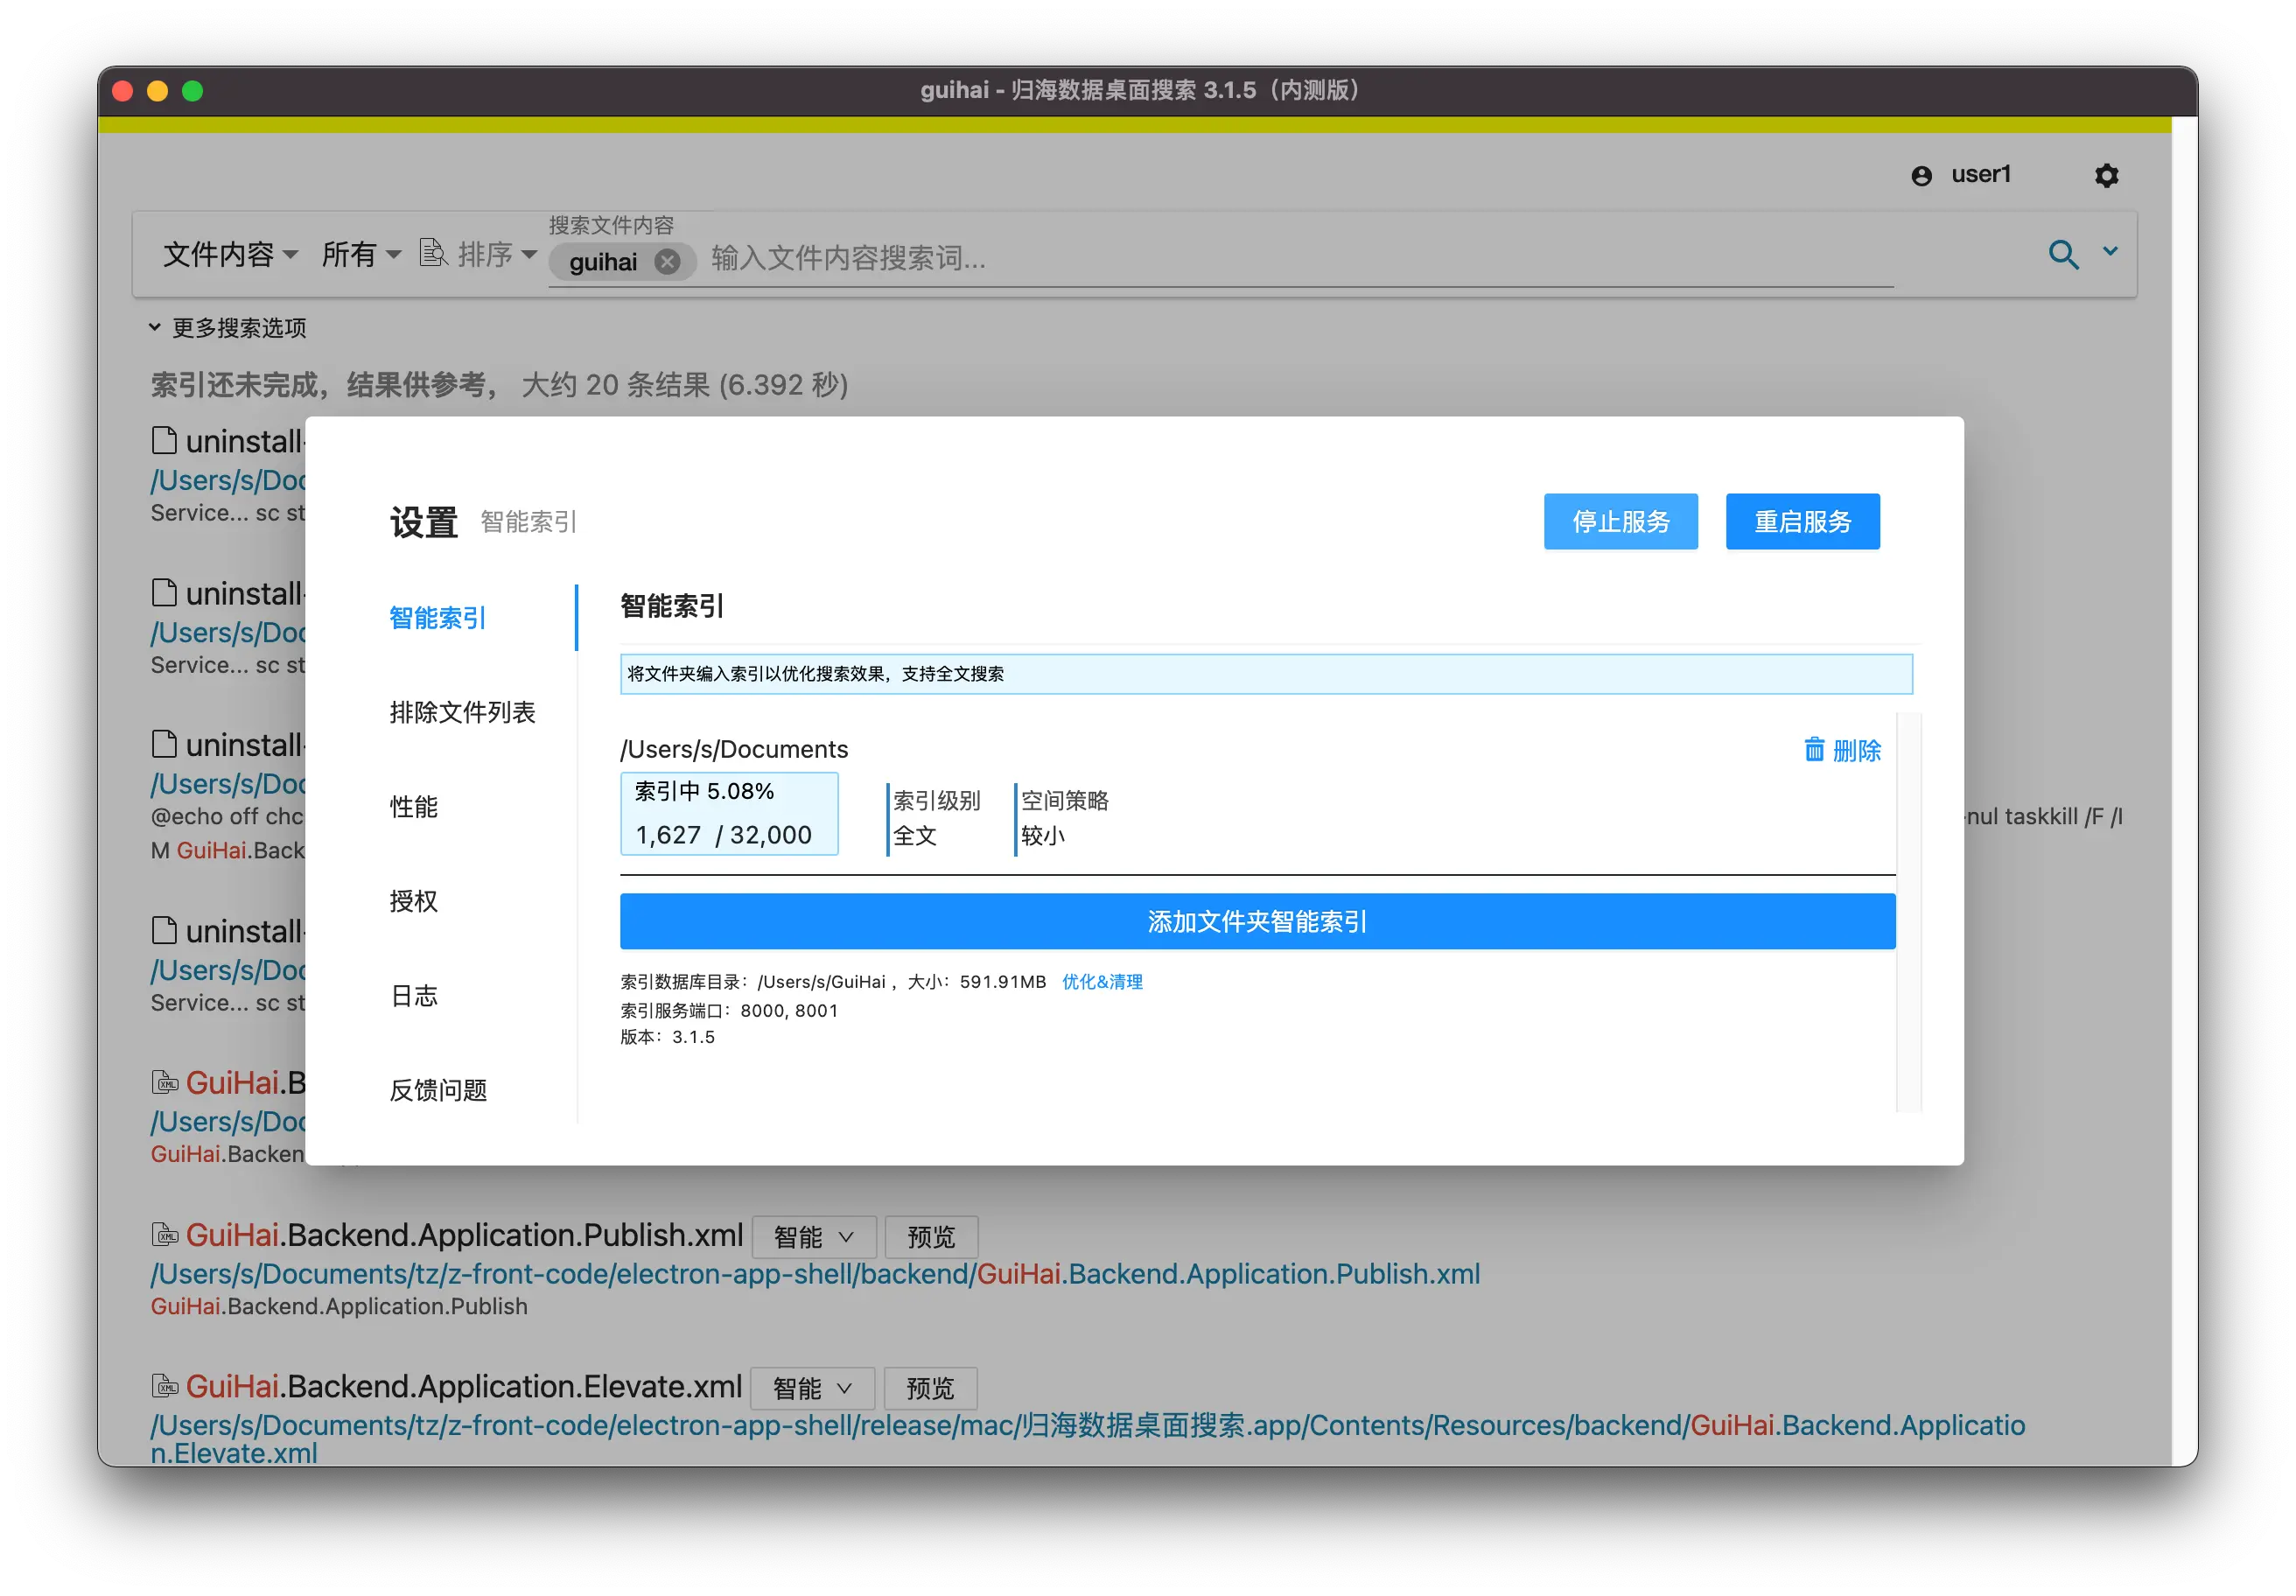This screenshot has height=1596, width=2296.
Task: Click the settings gear icon
Action: (x=2106, y=176)
